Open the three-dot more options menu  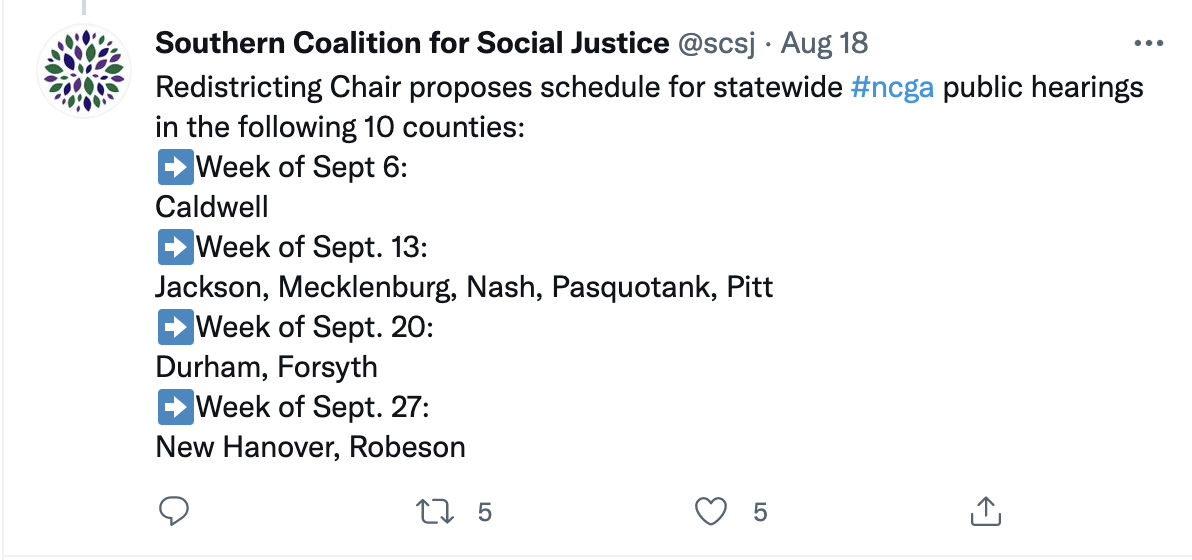(1148, 43)
